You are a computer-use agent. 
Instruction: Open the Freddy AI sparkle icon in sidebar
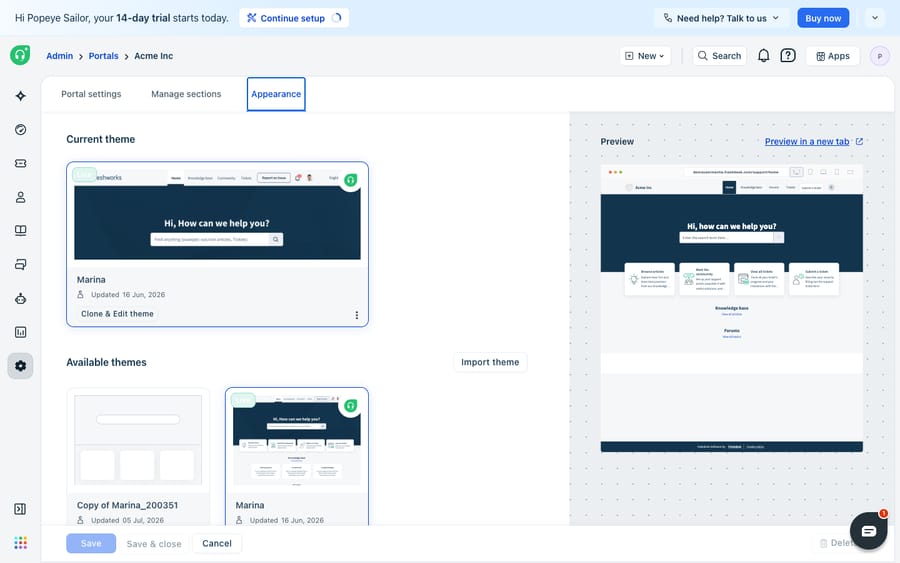[x=21, y=96]
